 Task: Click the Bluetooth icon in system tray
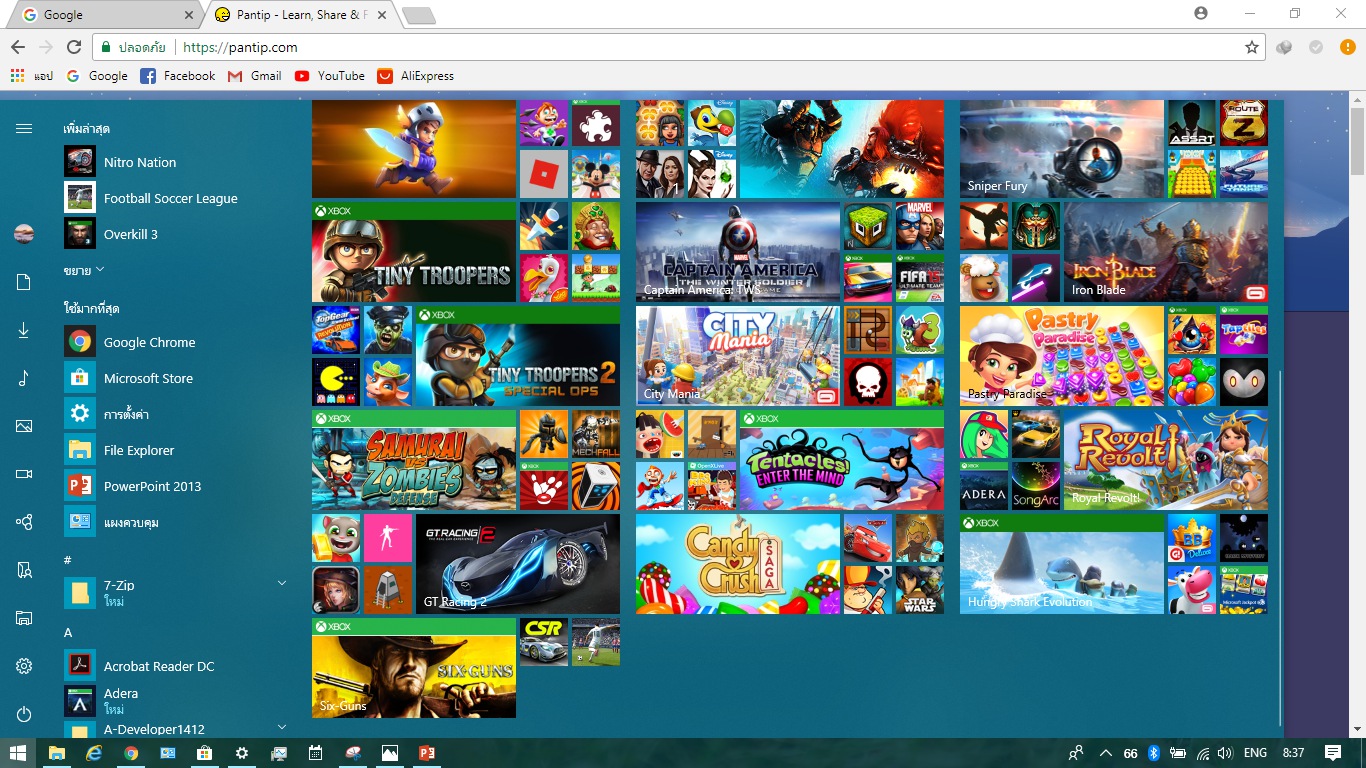tap(1153, 753)
